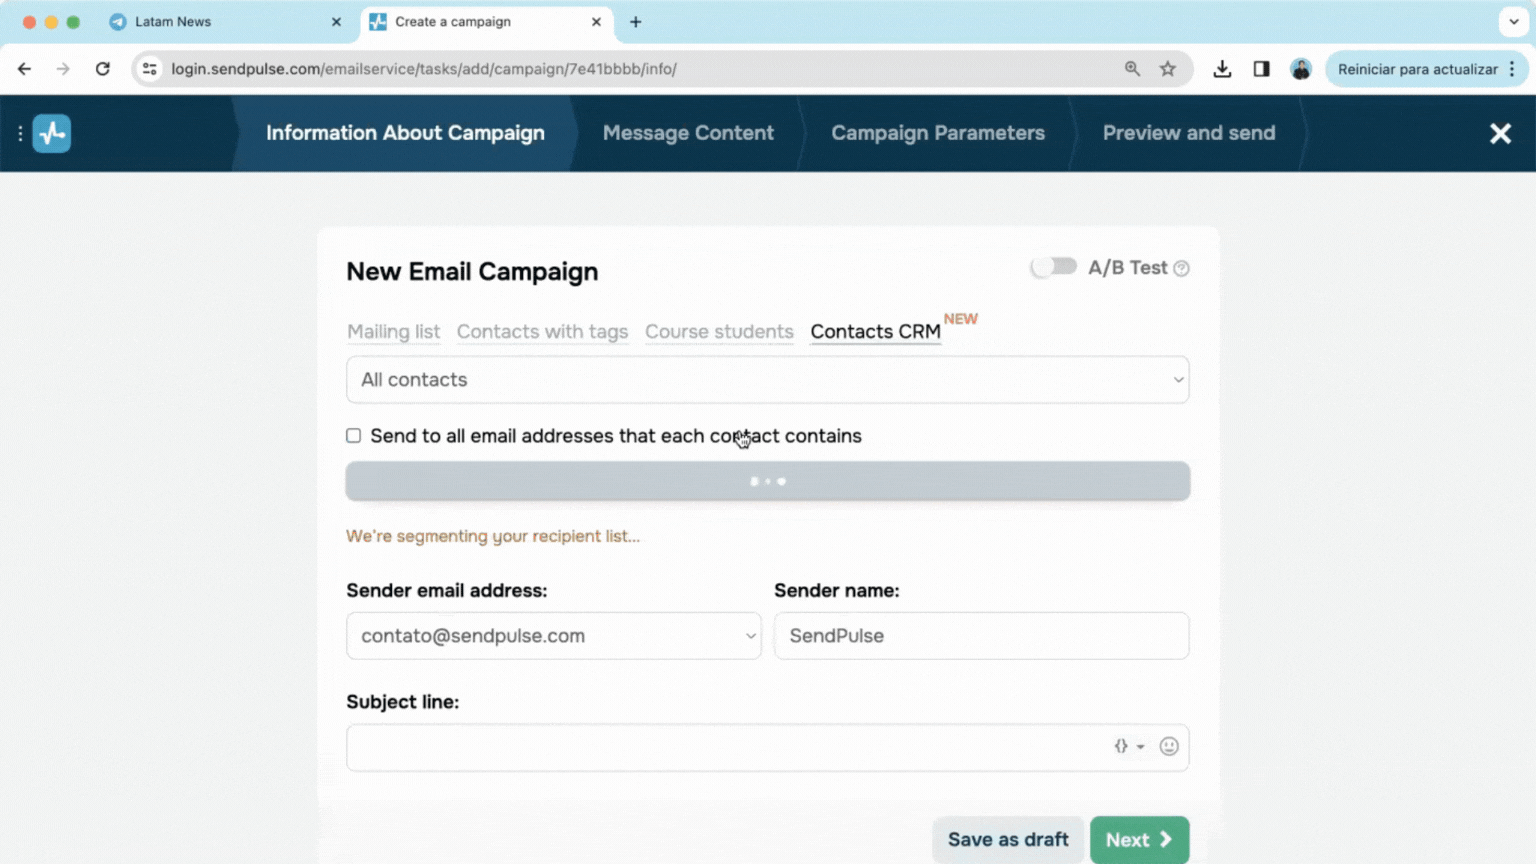Viewport: 1536px width, 864px height.
Task: Open the emoji picker in Subject line
Action: click(x=1168, y=747)
